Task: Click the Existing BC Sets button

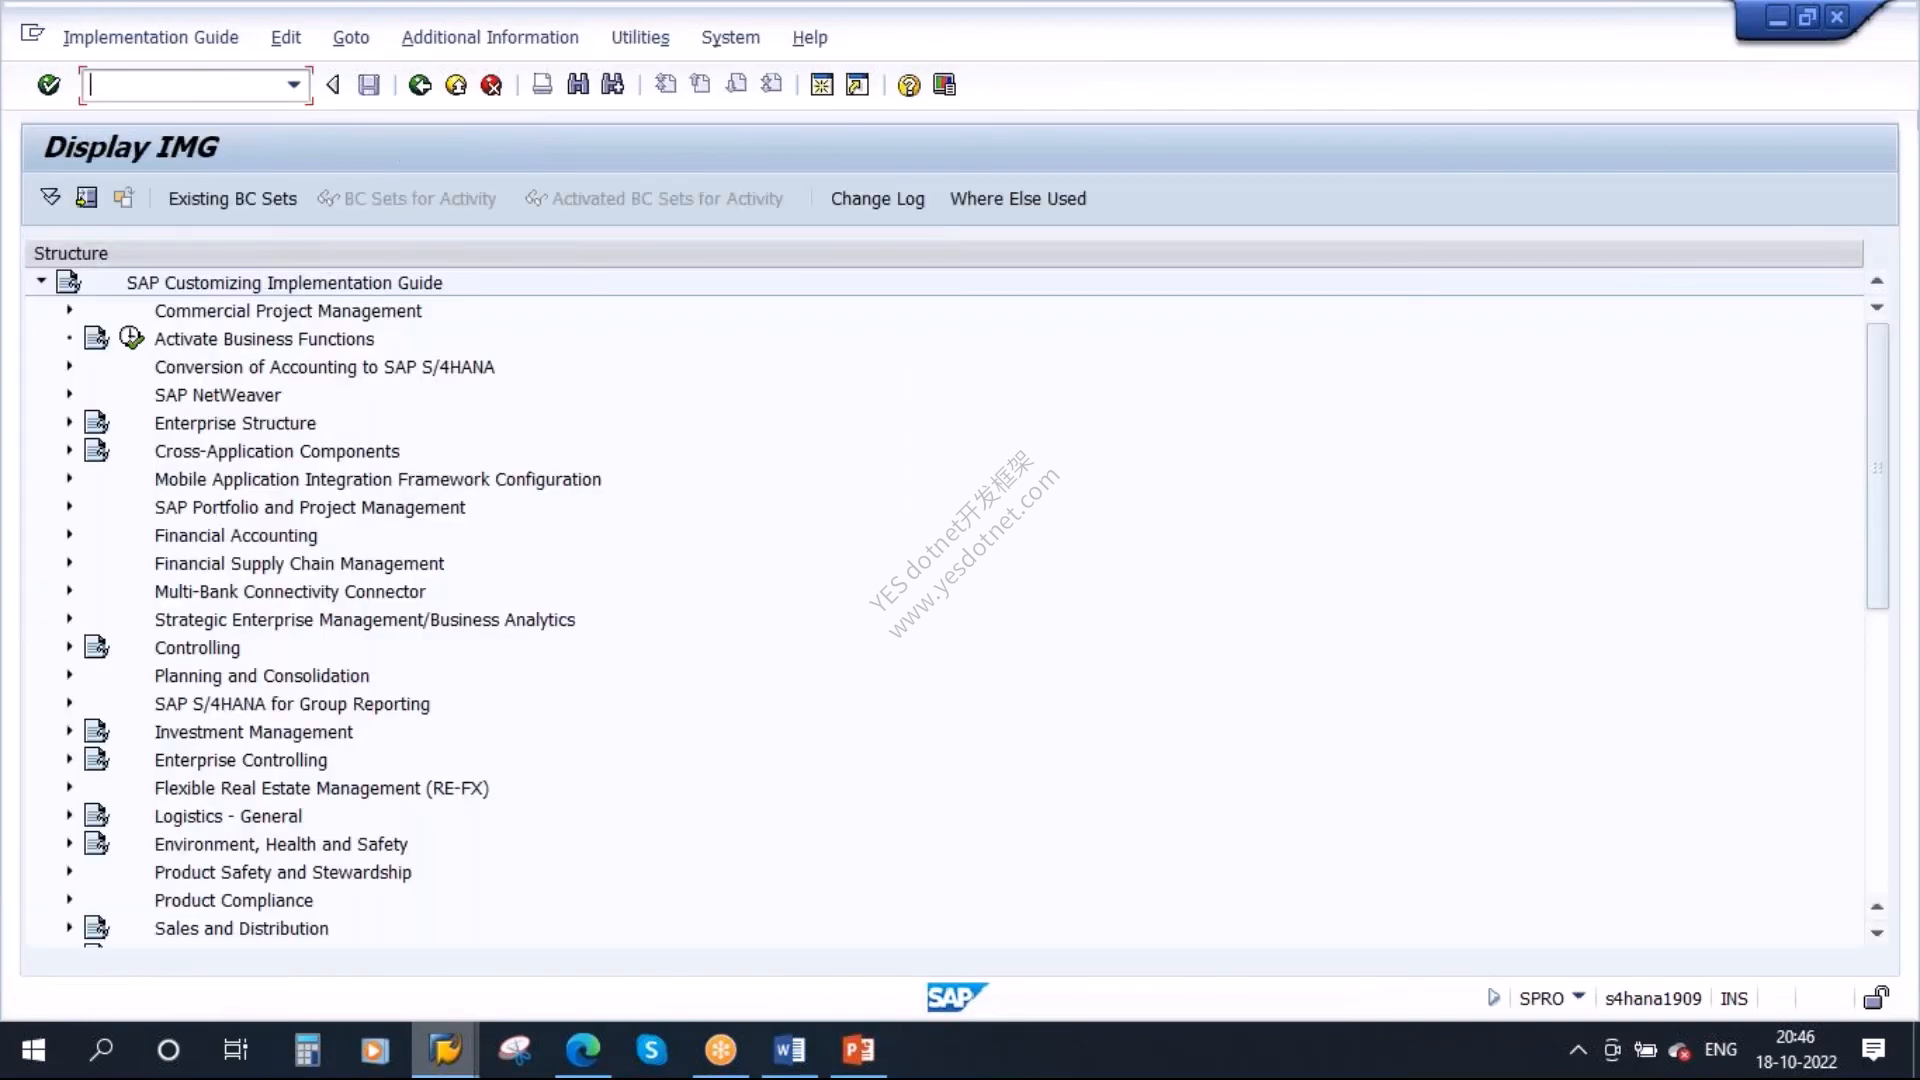Action: 232,198
